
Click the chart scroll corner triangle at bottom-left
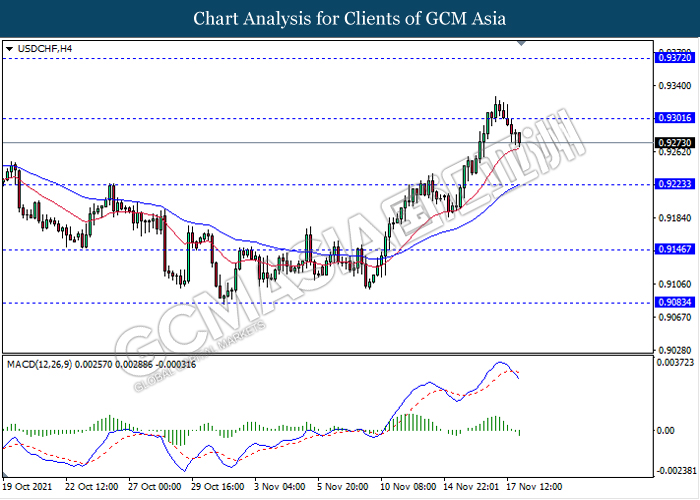click(6, 474)
